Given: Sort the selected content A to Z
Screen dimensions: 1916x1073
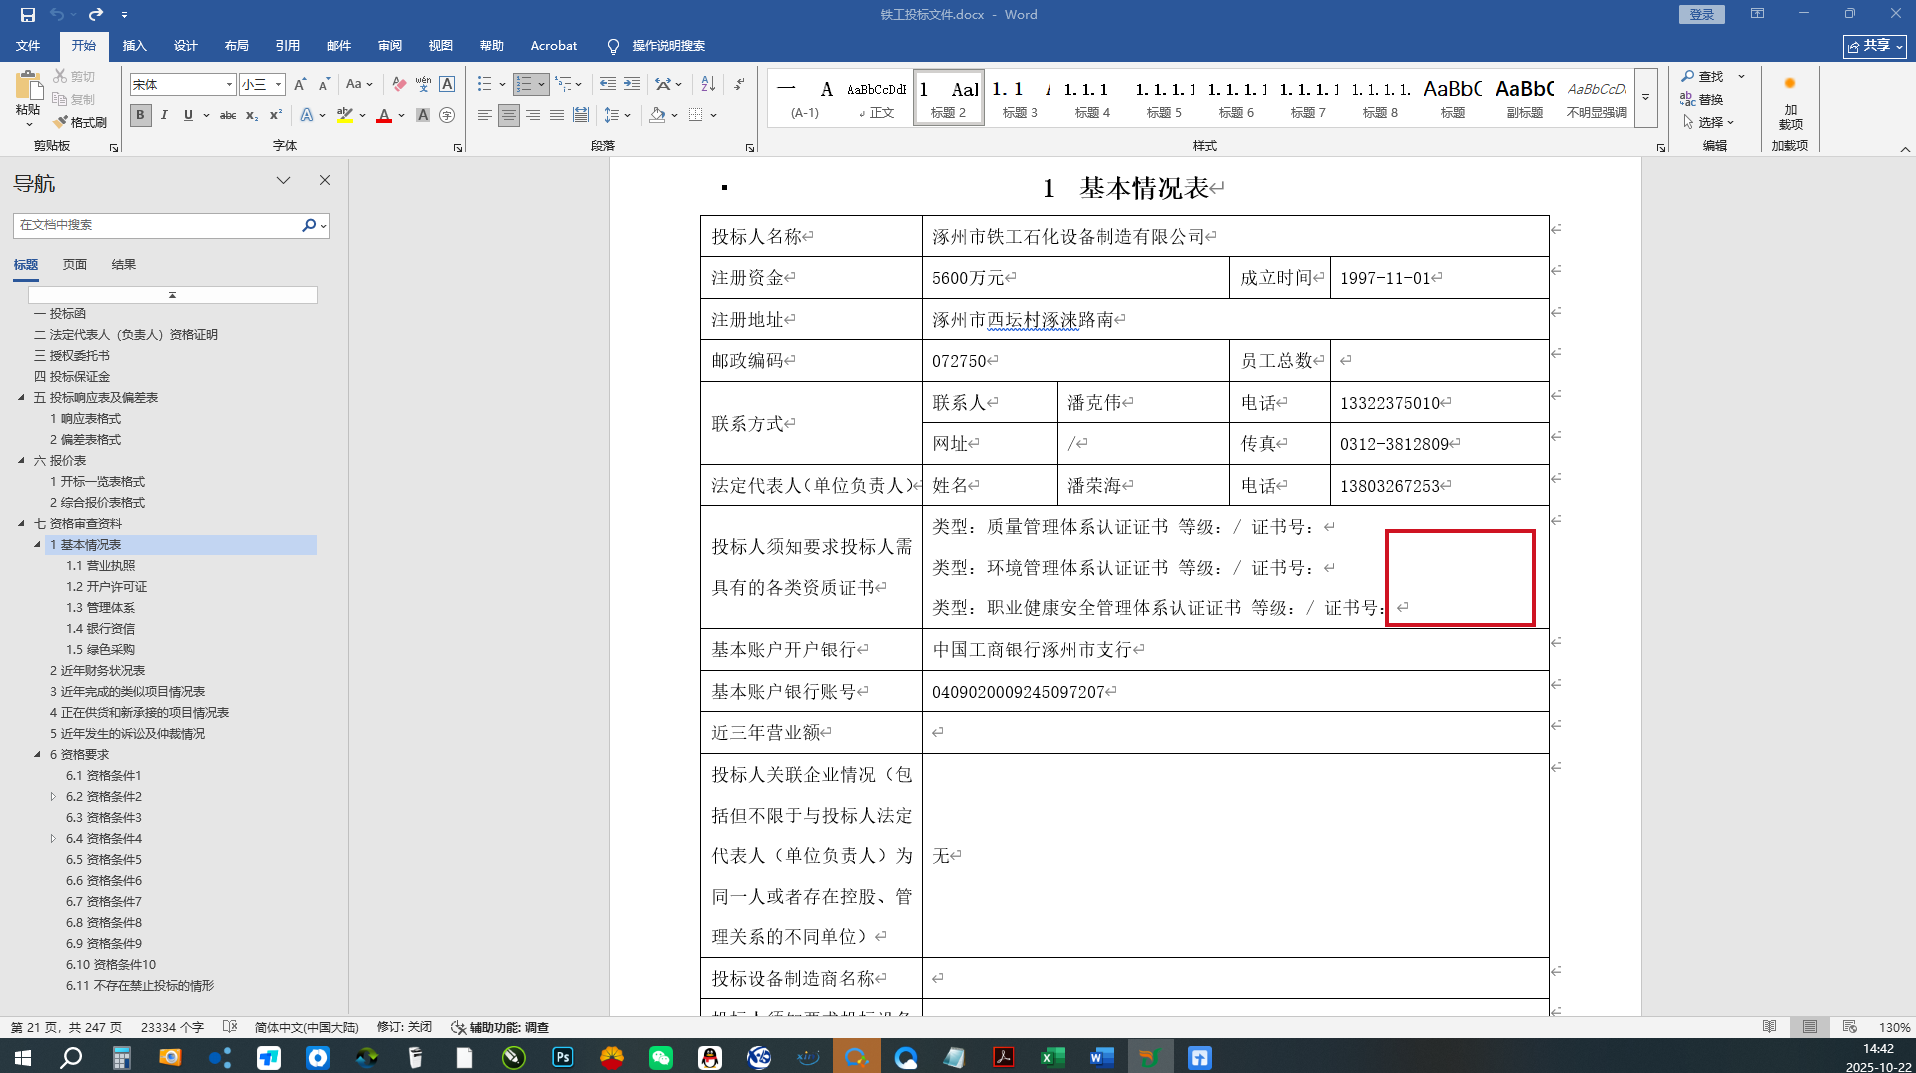Looking at the screenshot, I should tap(708, 85).
